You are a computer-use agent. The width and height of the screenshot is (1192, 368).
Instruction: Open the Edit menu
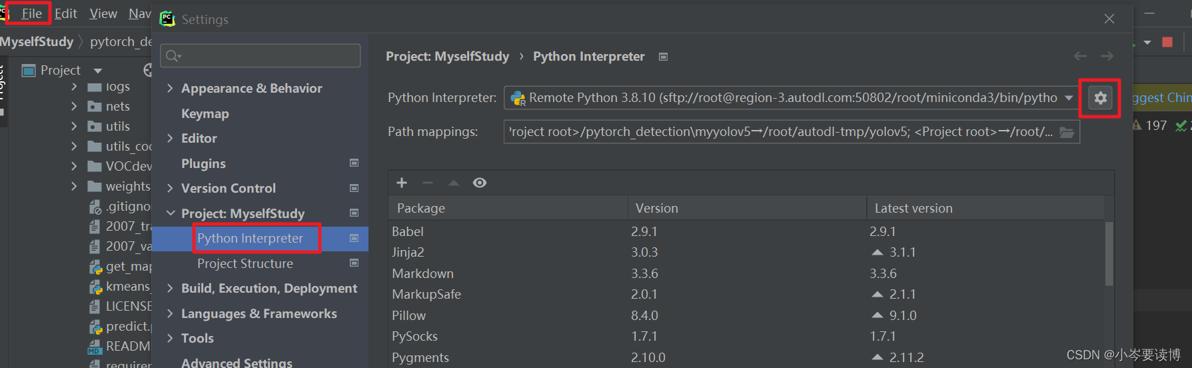tap(65, 14)
